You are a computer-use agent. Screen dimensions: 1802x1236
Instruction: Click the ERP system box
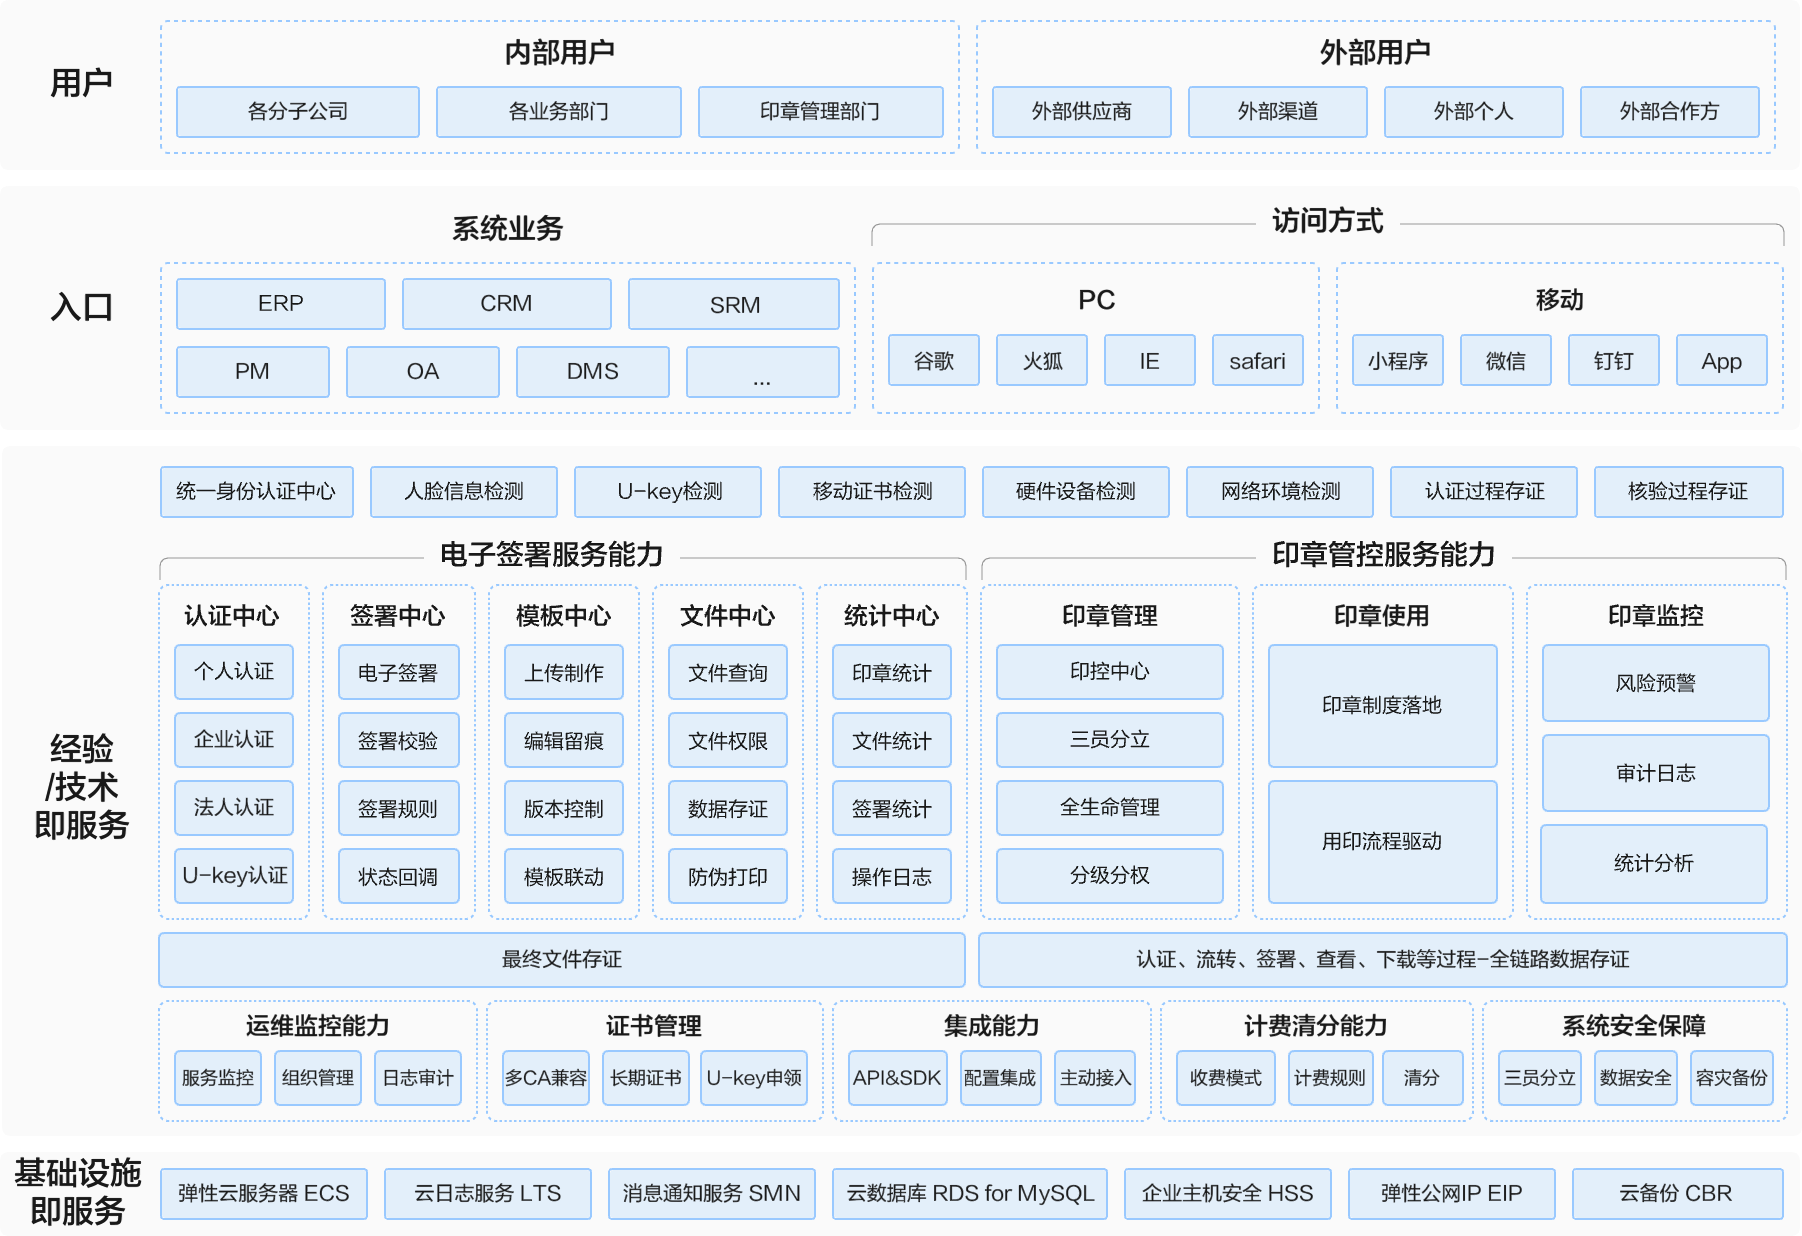281,303
